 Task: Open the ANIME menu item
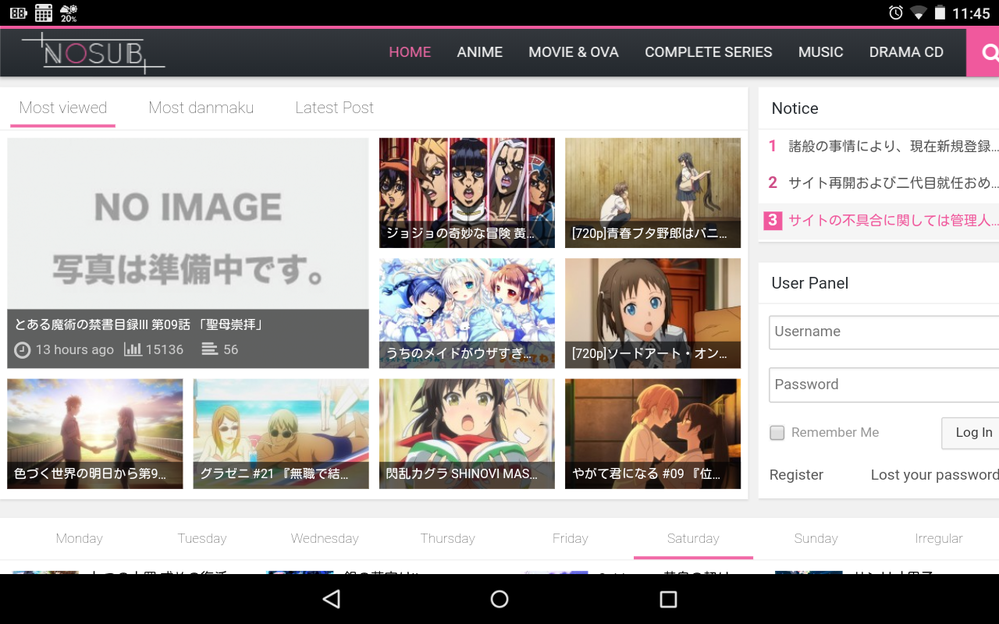[x=479, y=52]
